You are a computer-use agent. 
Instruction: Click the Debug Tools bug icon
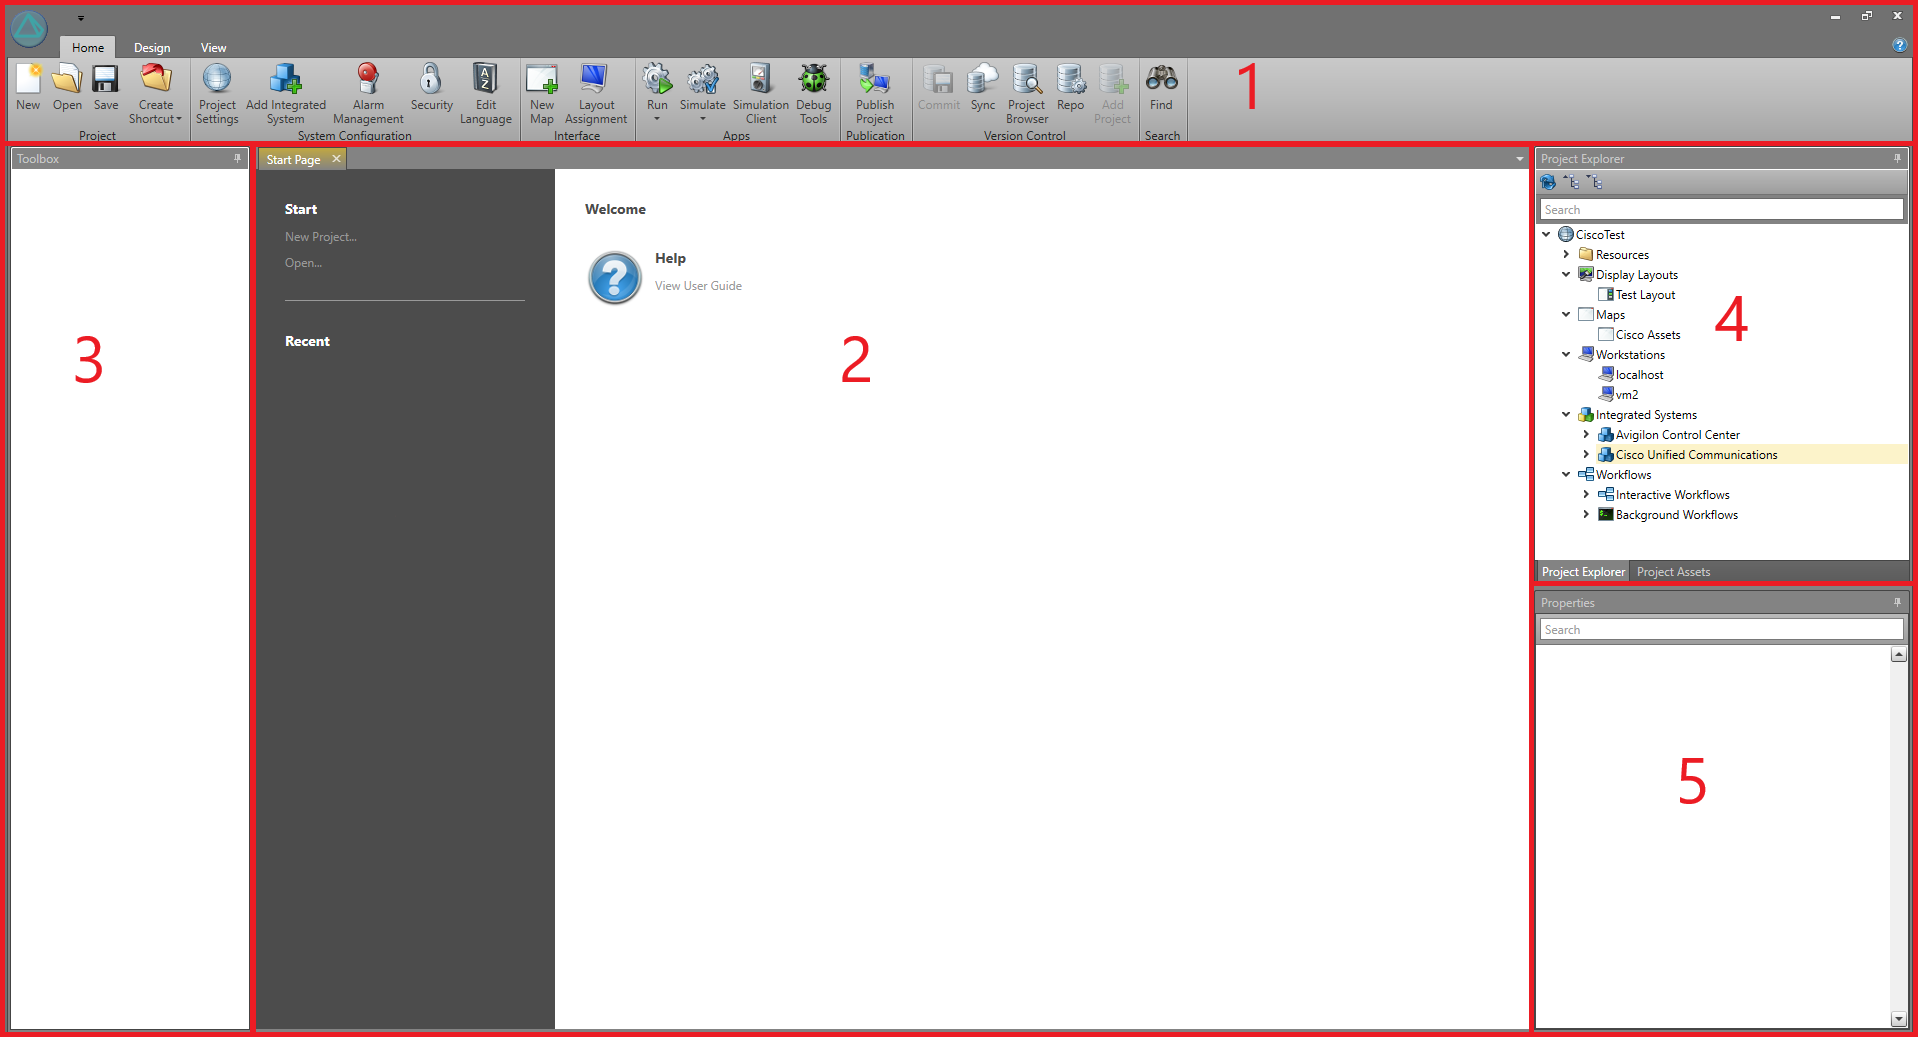[x=813, y=80]
